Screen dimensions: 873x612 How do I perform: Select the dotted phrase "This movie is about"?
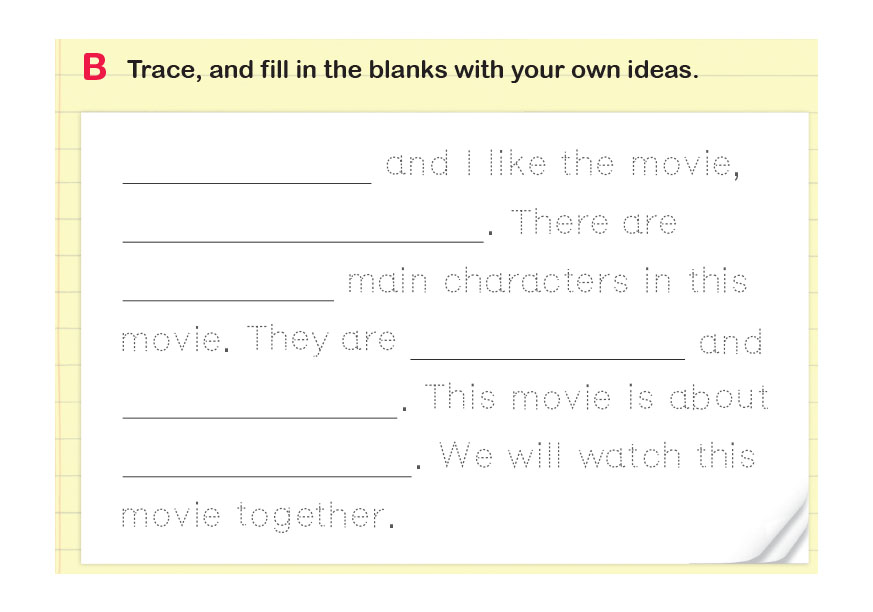pyautogui.click(x=597, y=398)
